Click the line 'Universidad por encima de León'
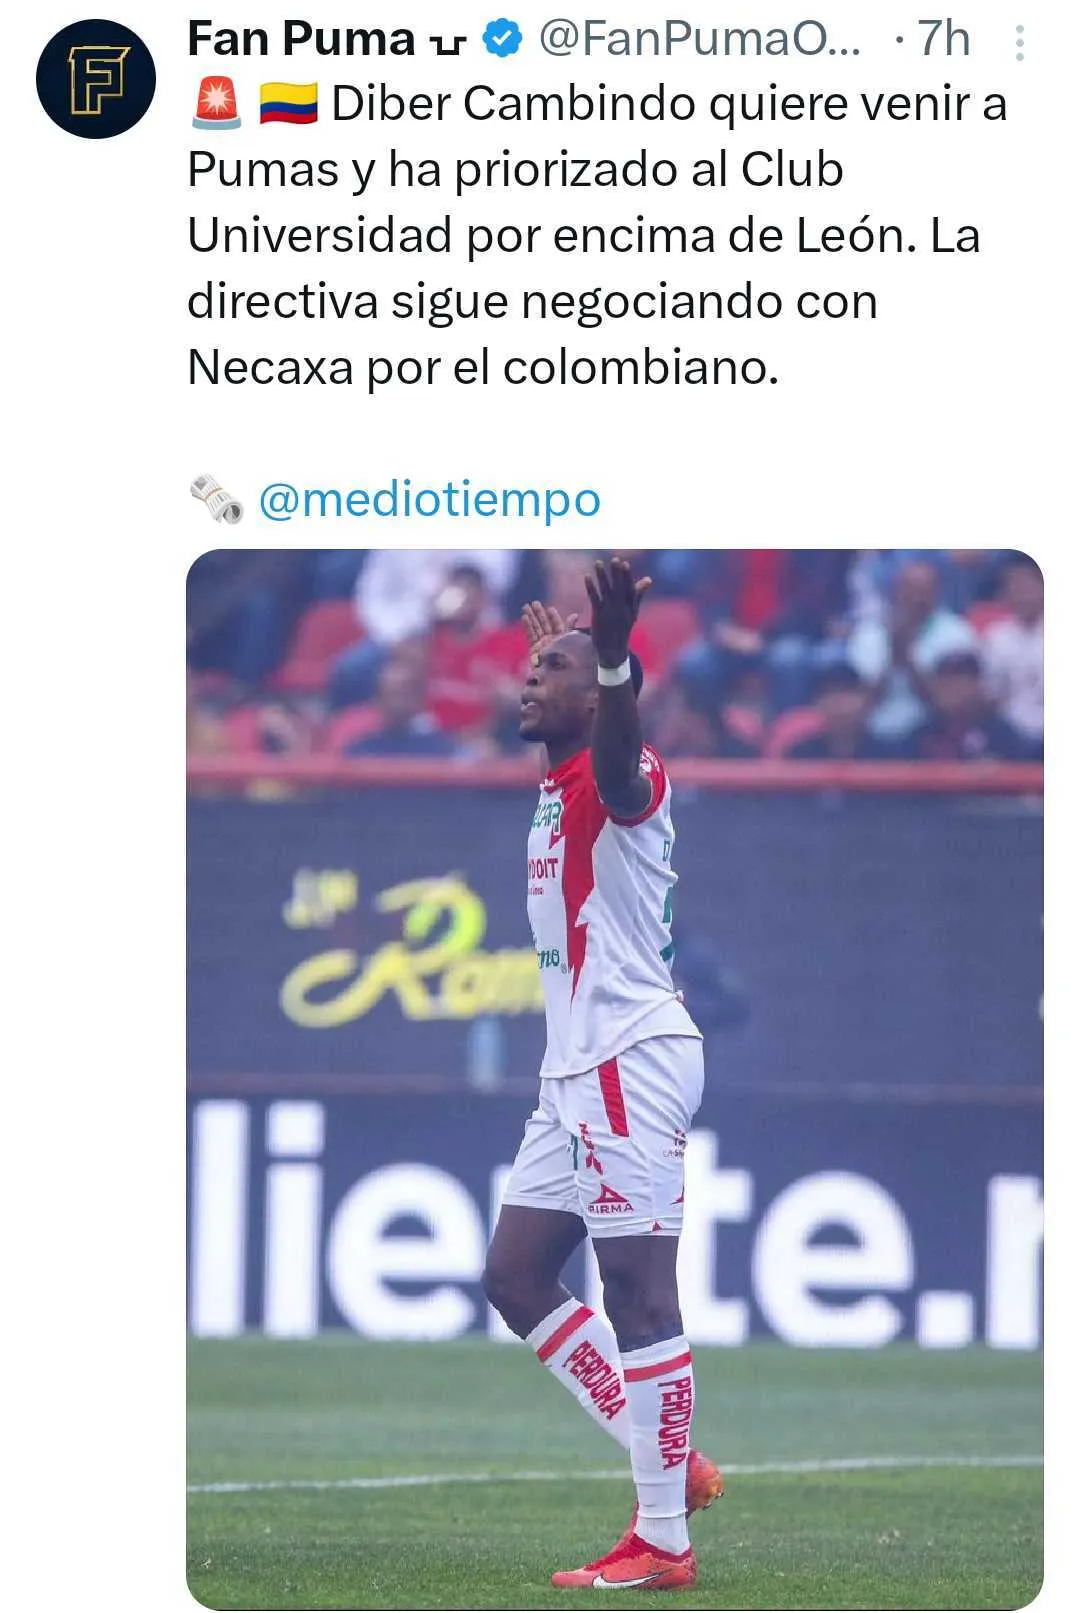The height and width of the screenshot is (1613, 1080). [x=552, y=236]
